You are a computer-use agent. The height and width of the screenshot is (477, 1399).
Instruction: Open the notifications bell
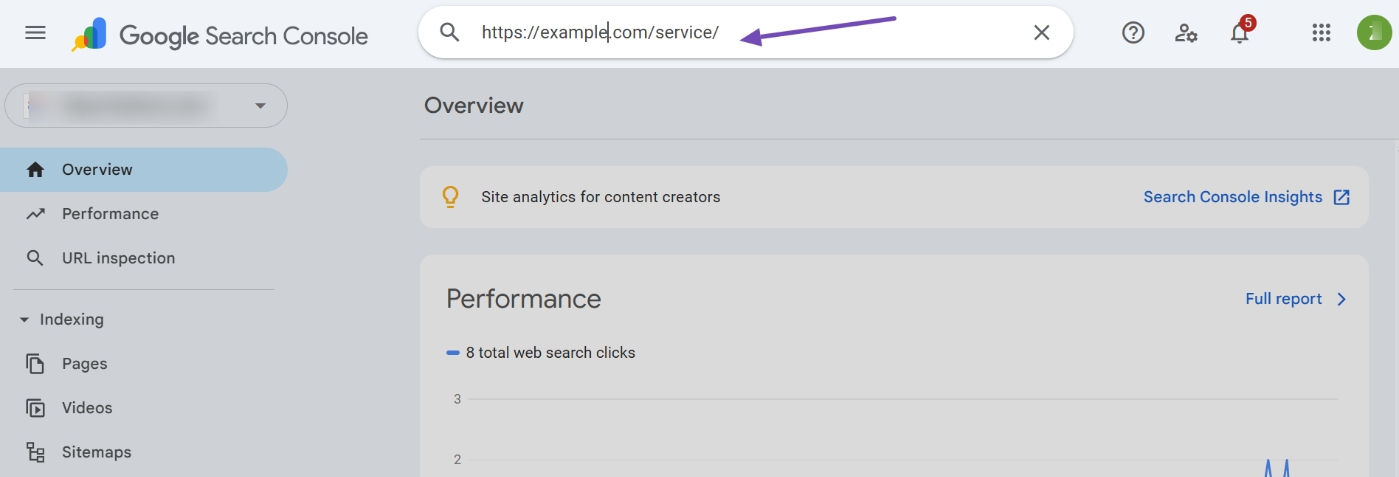click(x=1239, y=33)
